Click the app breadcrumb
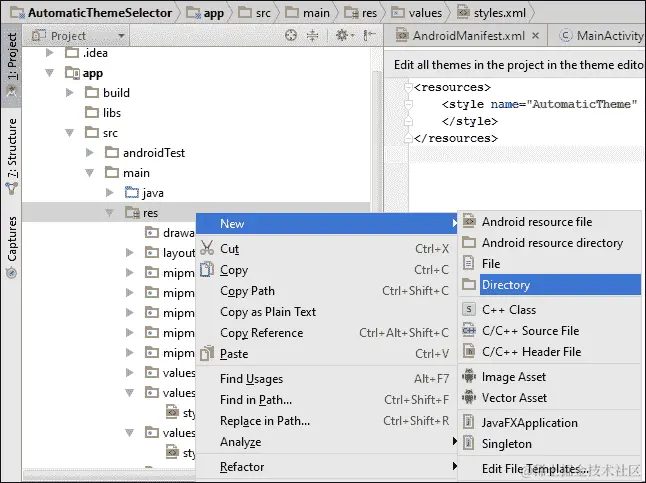Screen dimensions: 646x483 coord(205,13)
